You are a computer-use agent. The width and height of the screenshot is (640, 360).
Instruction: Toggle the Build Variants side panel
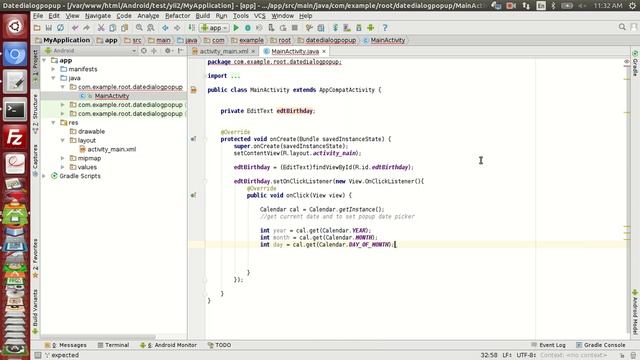coord(35,312)
